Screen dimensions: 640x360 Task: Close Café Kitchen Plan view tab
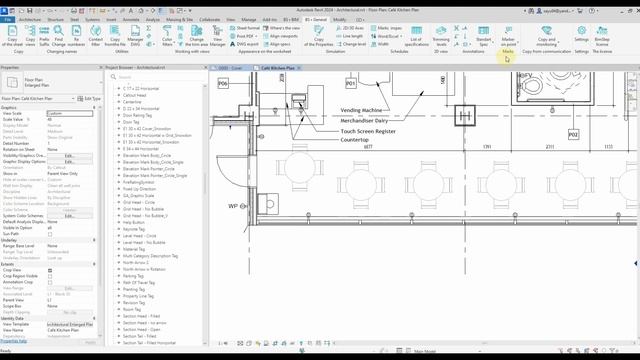[x=299, y=68]
